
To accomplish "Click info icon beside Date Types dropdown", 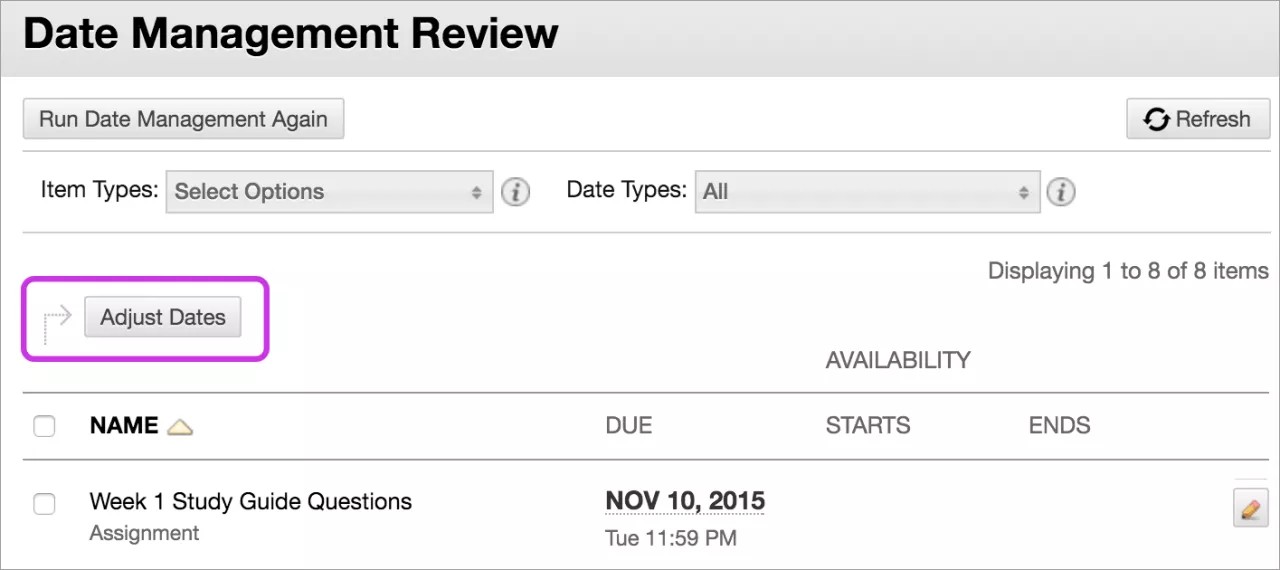I will pos(1061,191).
